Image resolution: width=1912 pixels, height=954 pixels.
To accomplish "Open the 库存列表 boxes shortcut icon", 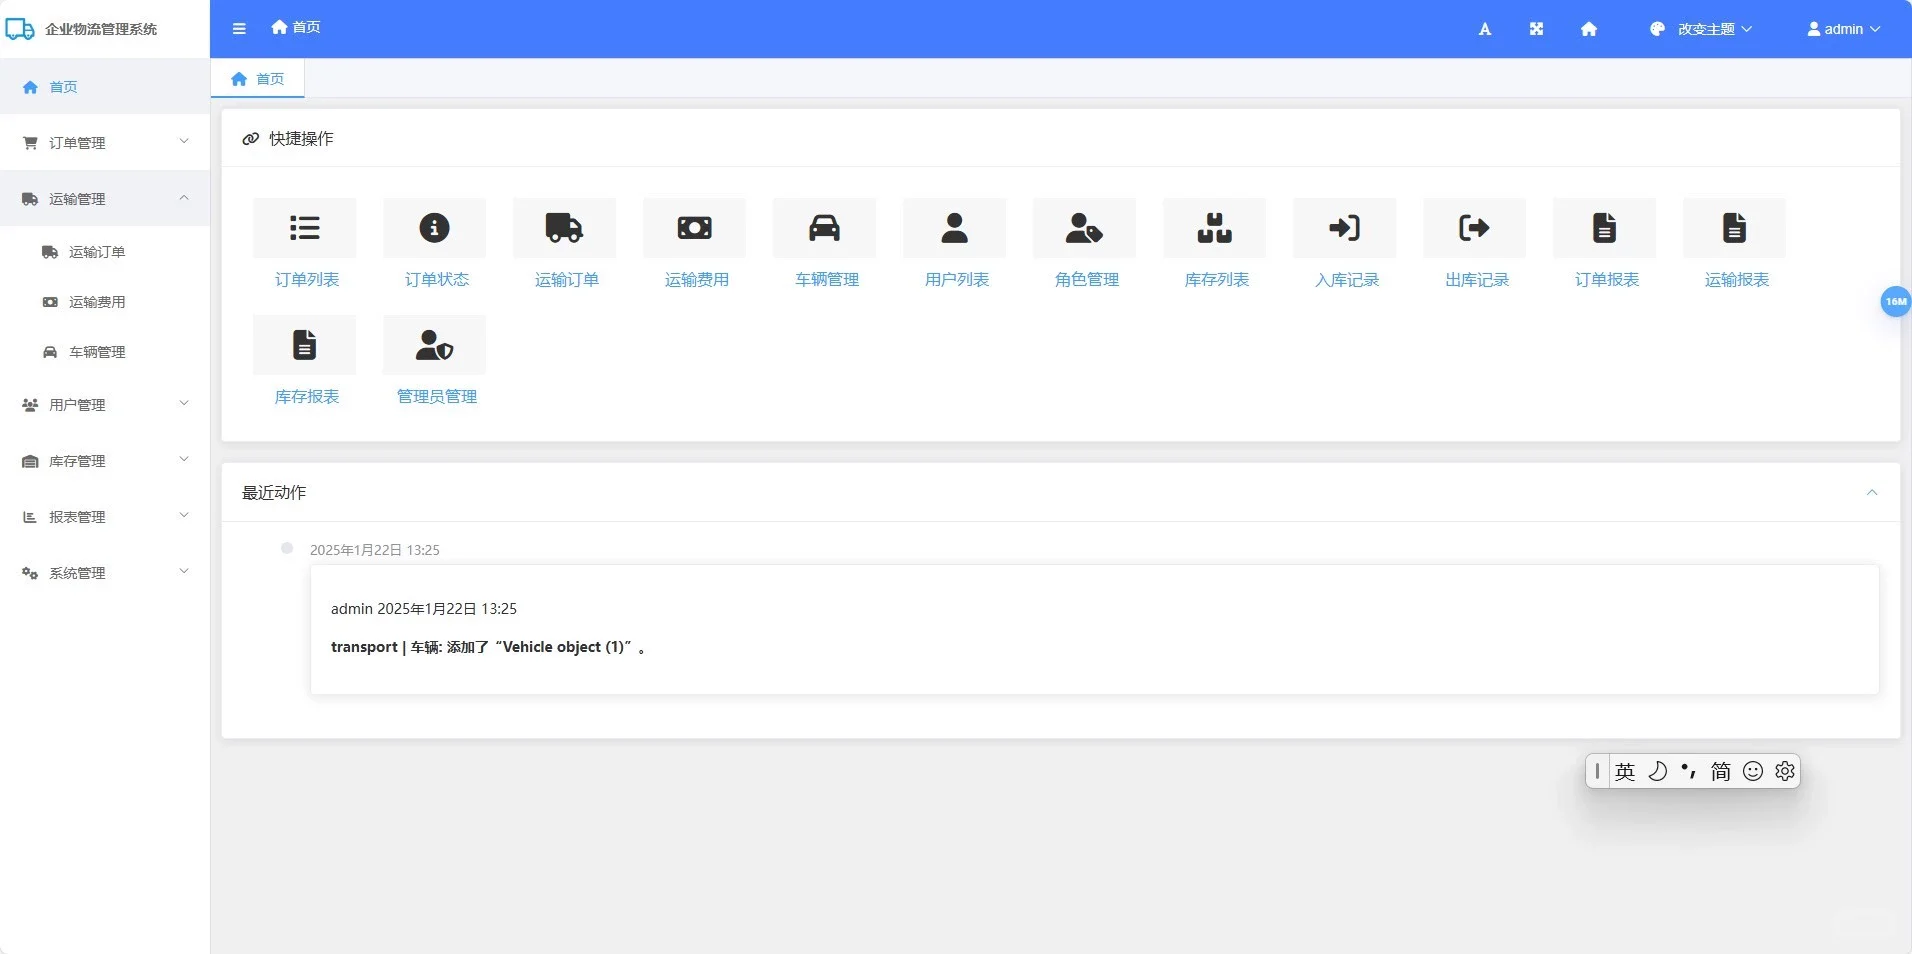I will 1215,228.
